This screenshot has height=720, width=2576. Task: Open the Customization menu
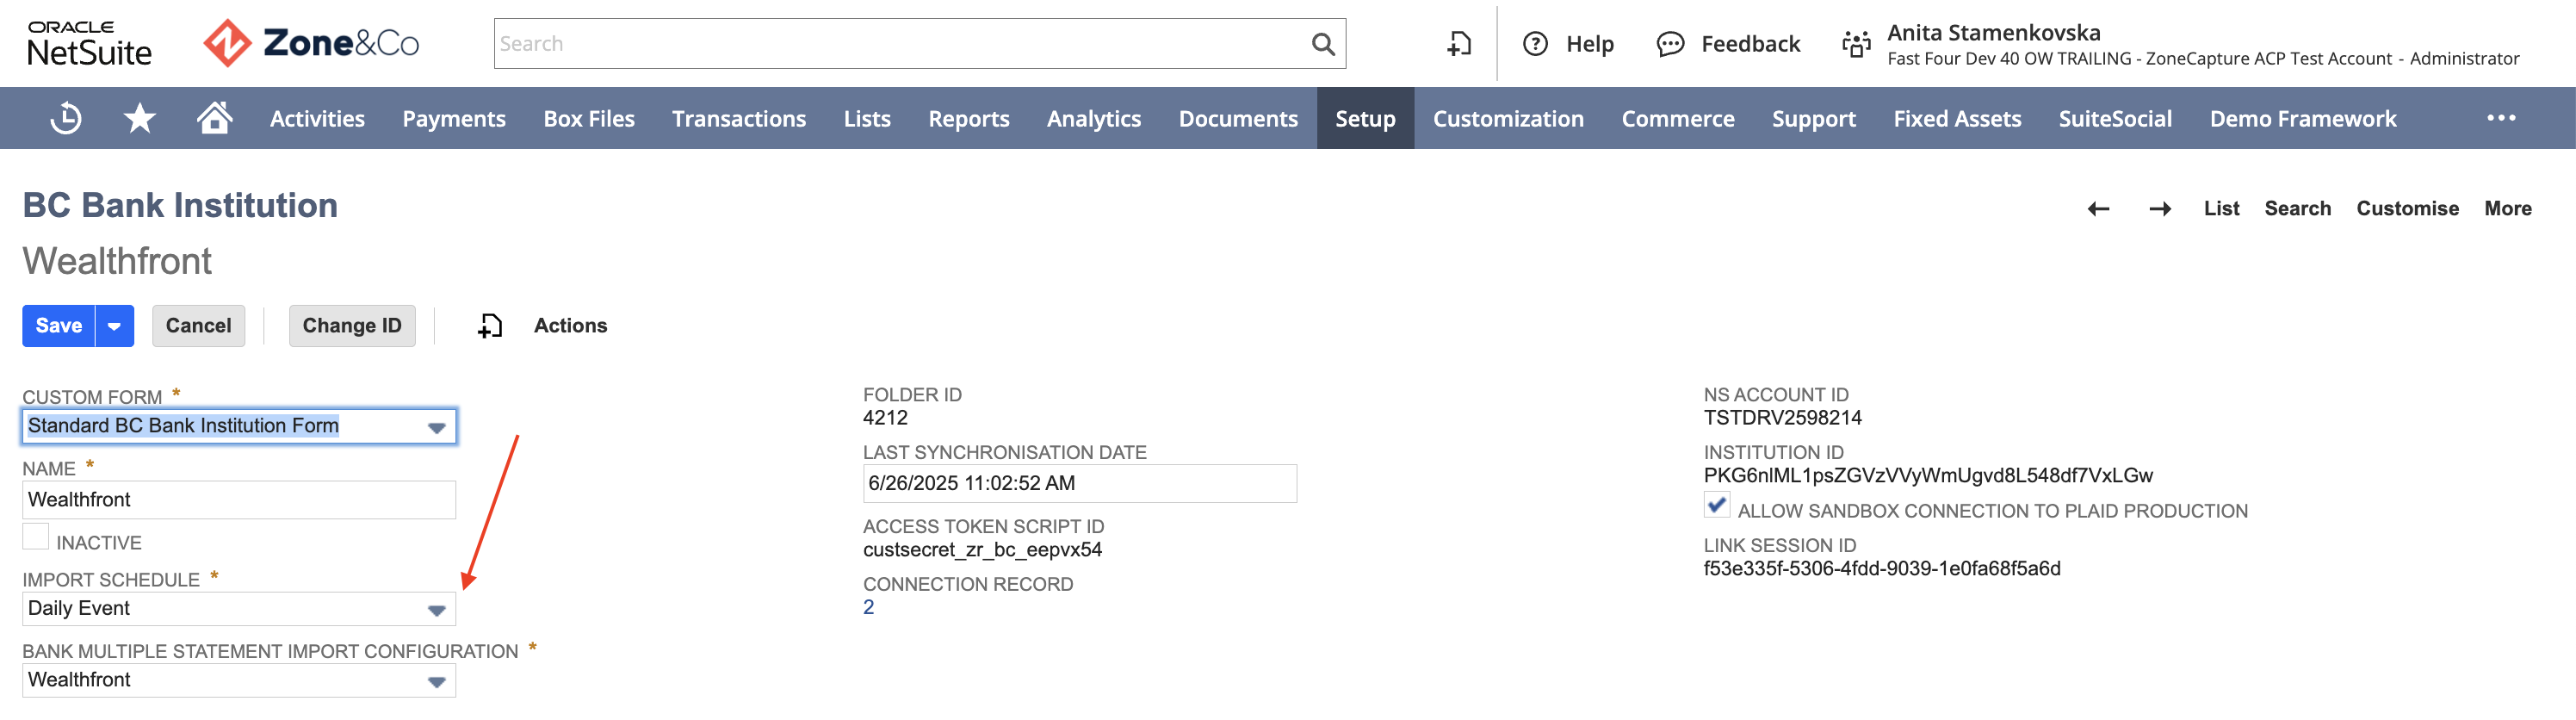click(x=1507, y=118)
